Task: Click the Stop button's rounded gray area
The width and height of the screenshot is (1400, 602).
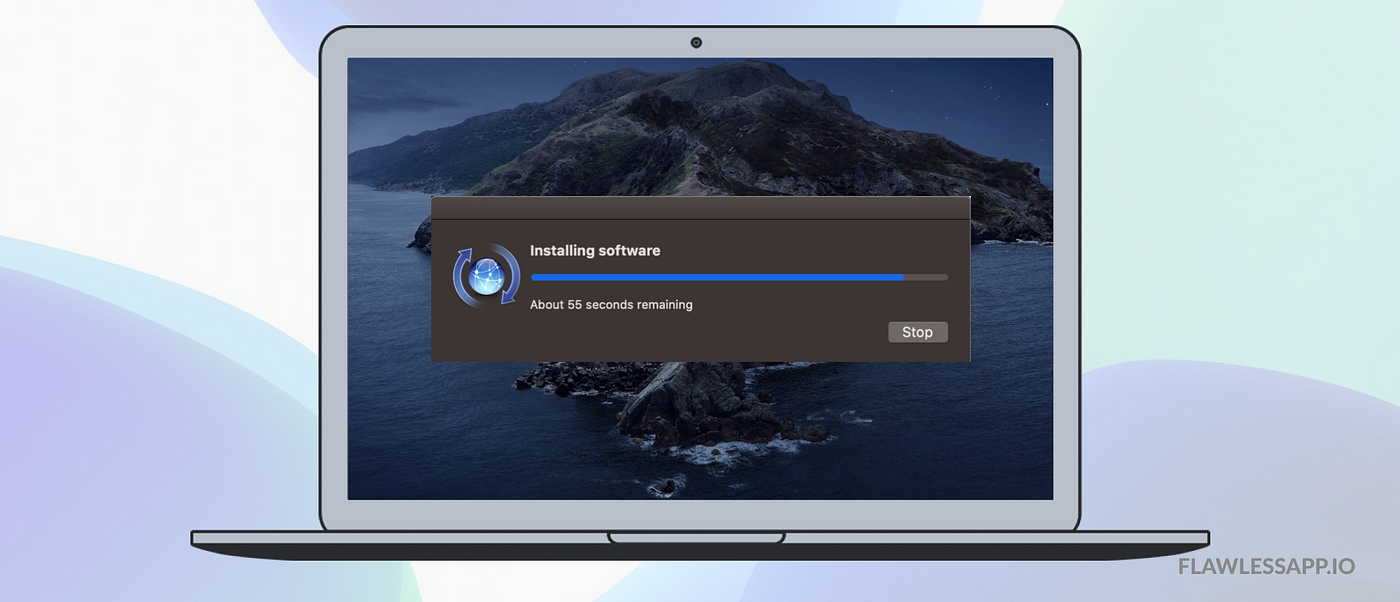Action: (x=917, y=331)
